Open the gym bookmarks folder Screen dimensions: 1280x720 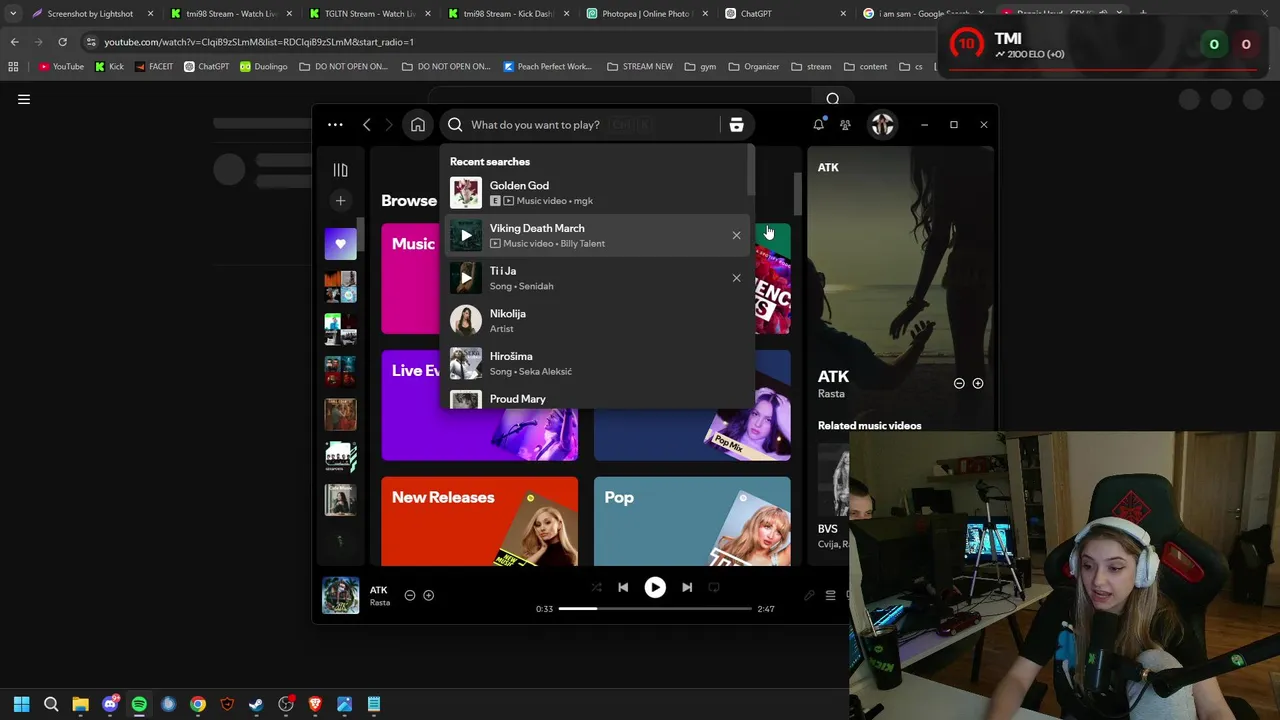coord(701,67)
